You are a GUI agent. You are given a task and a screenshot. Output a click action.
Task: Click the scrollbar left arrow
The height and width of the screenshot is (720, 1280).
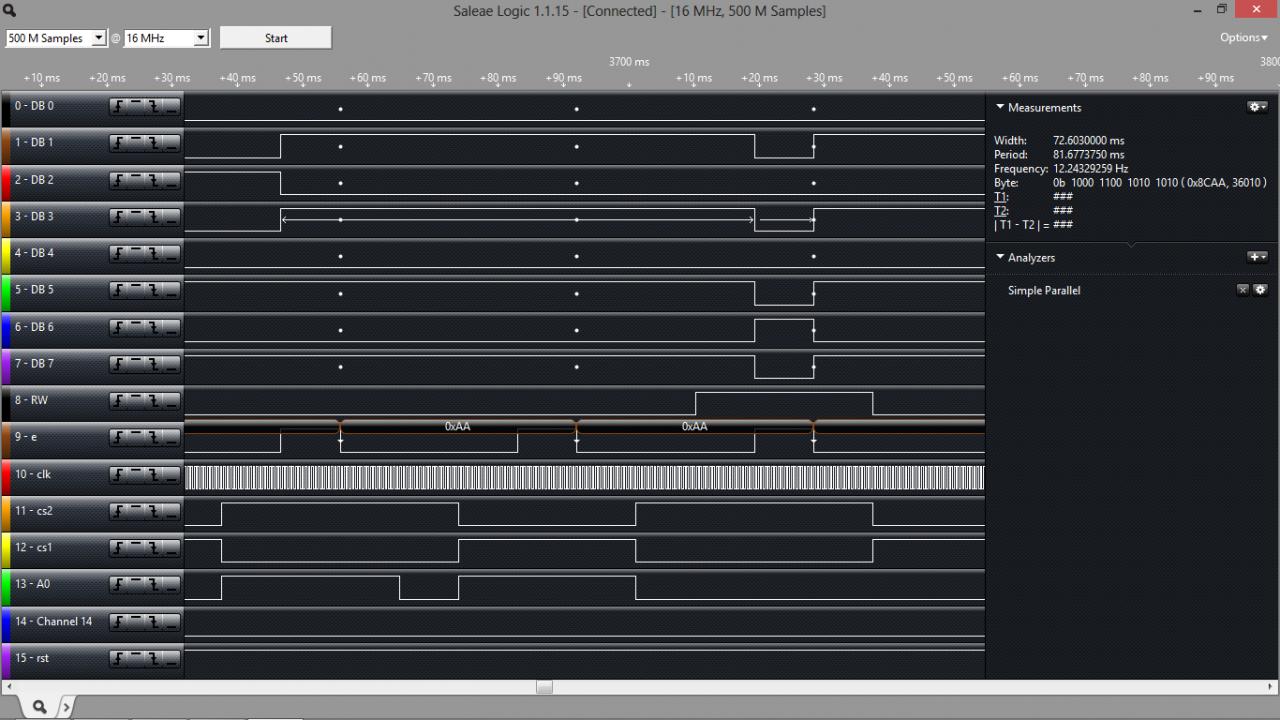7,687
